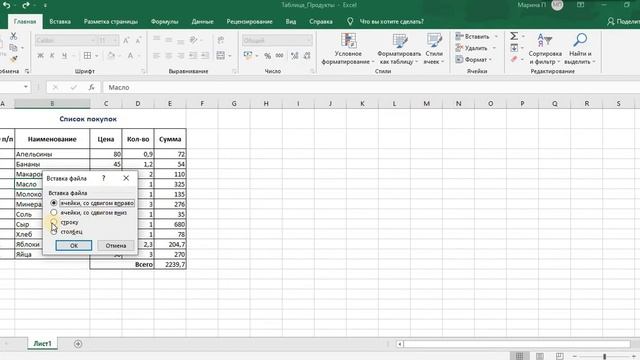Screen dimensions: 640x360
Task: Decrease font size with smaller A icon
Action: pos(138,40)
